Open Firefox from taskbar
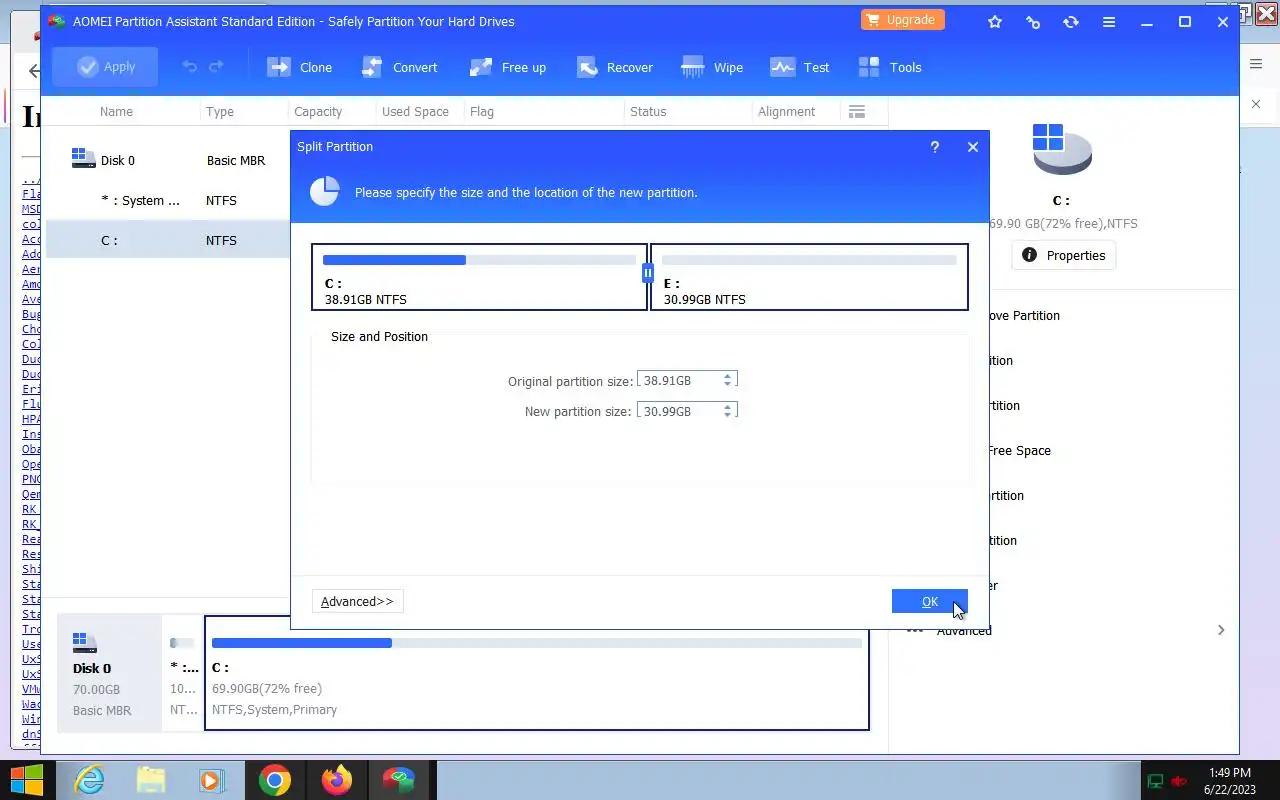The width and height of the screenshot is (1280, 800). [x=337, y=780]
